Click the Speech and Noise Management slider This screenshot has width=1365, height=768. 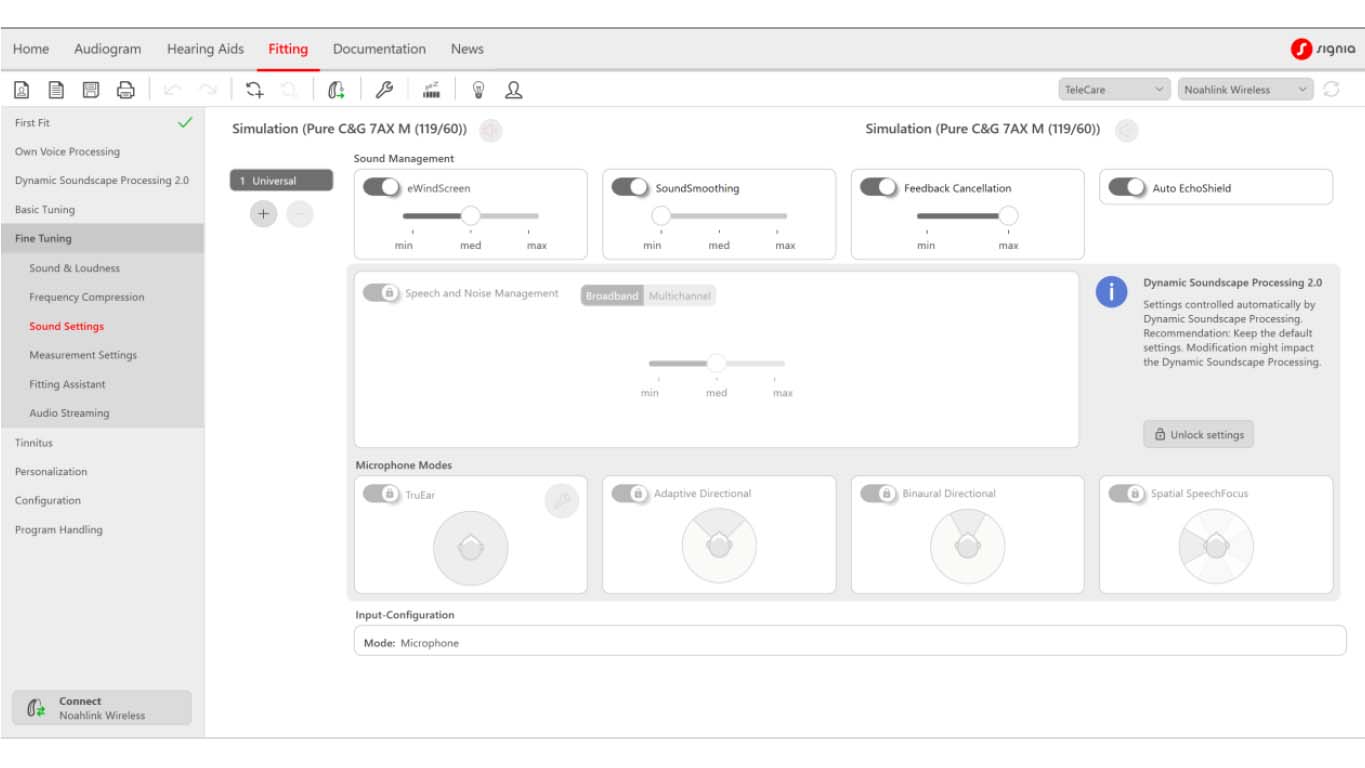tap(716, 363)
